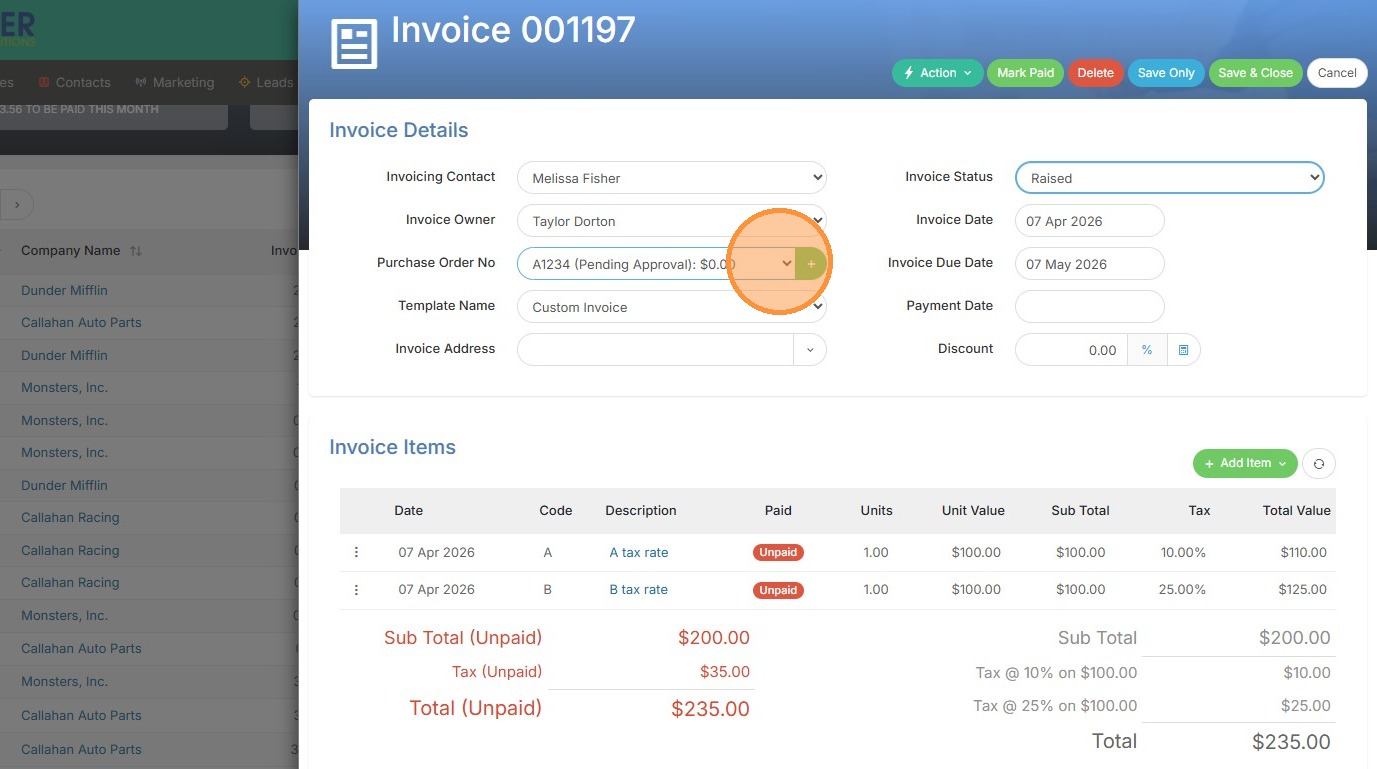Viewport: 1377px width, 769px height.
Task: Click the Company Name sort arrows
Action: click(x=136, y=251)
